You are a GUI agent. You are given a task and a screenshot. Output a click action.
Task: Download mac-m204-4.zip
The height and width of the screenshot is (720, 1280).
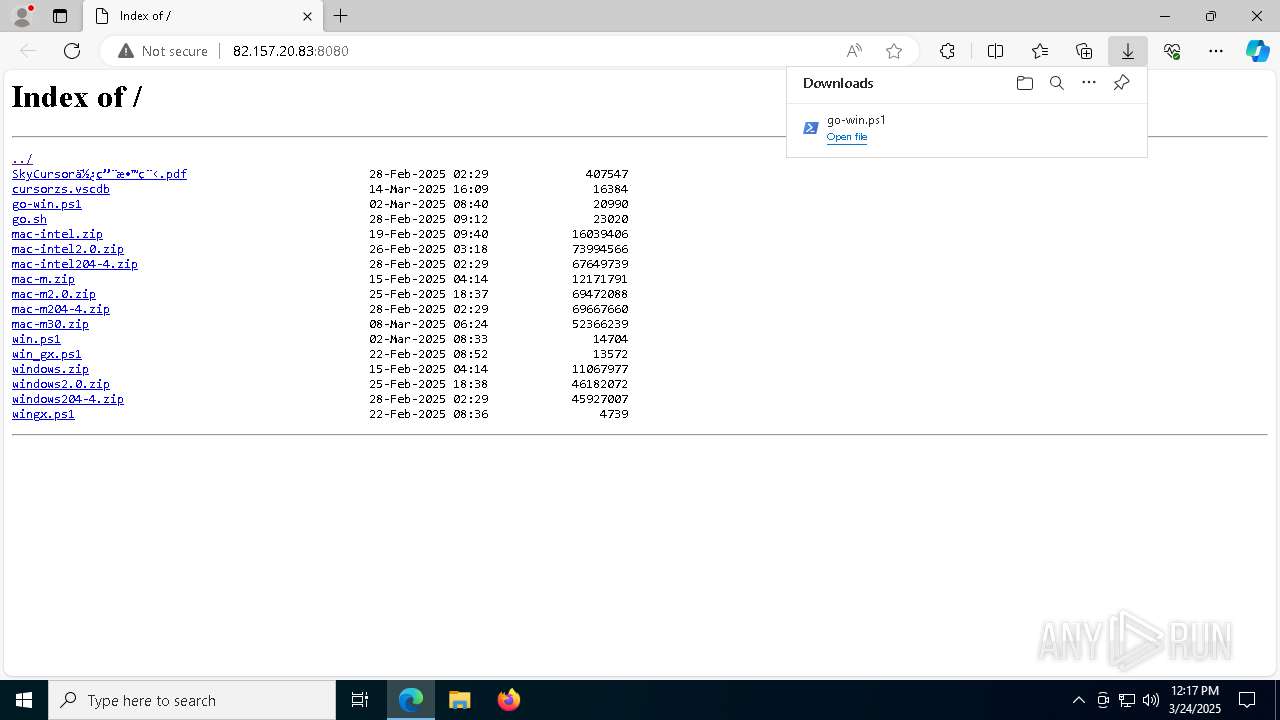pyautogui.click(x=61, y=309)
